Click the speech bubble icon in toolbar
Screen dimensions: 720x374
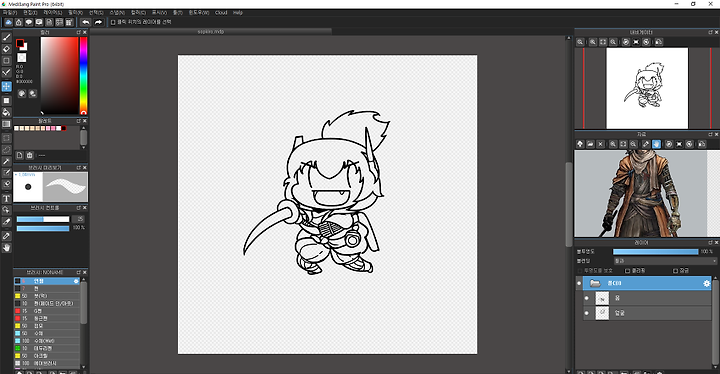(x=29, y=22)
